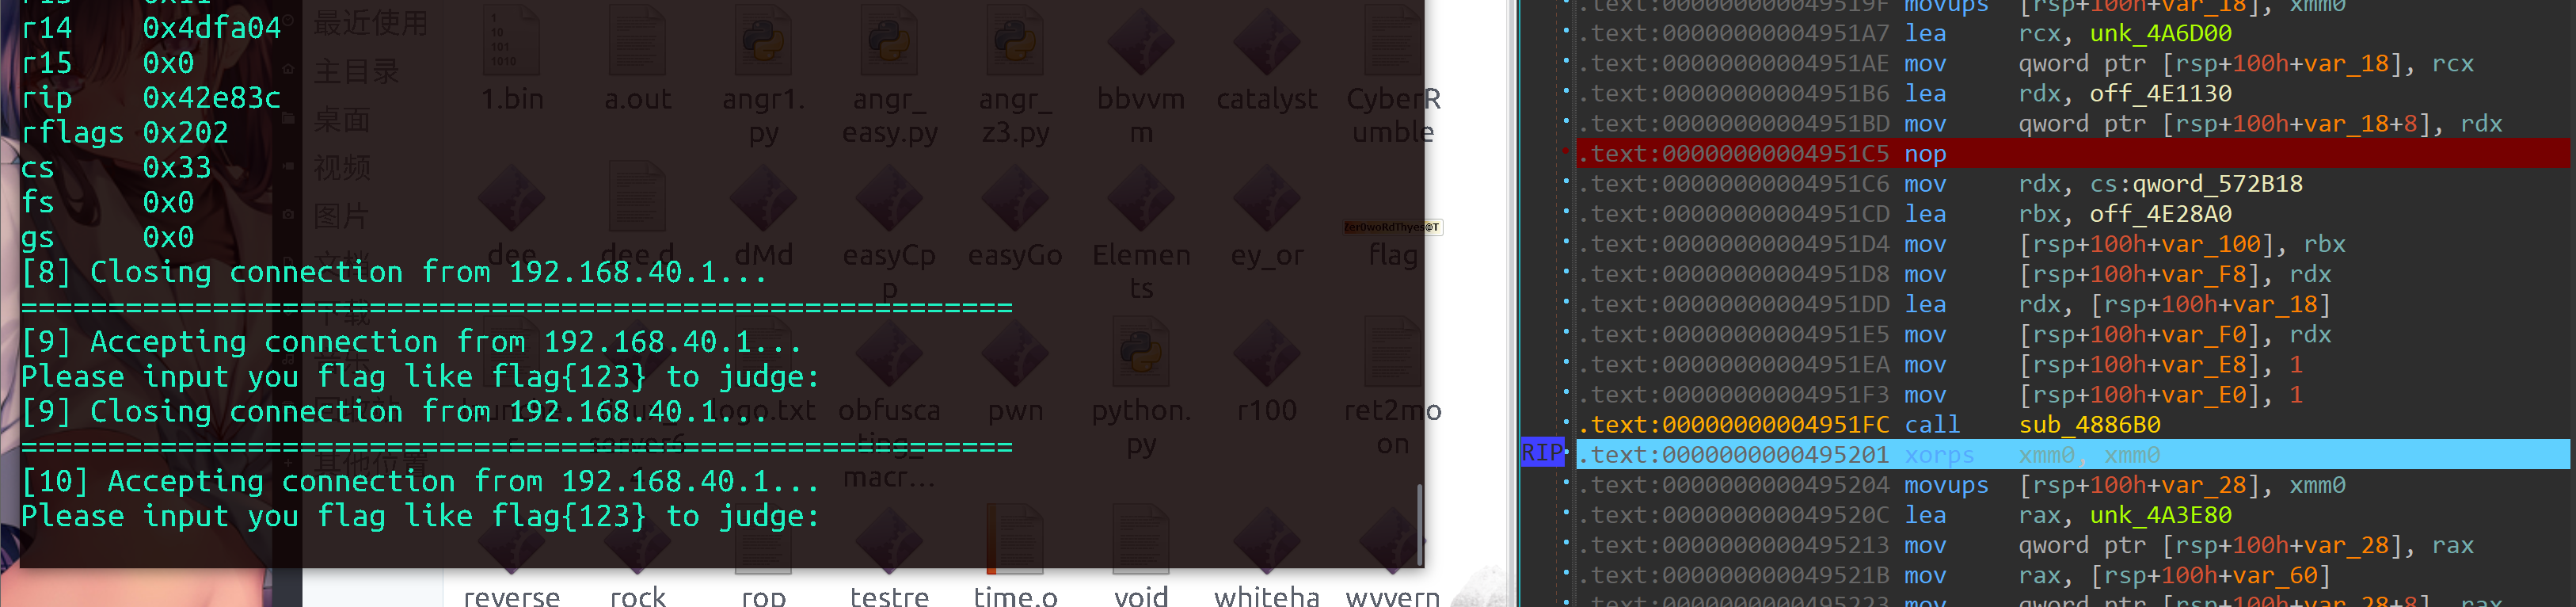The width and height of the screenshot is (2576, 607).
Task: Select the easyGo executable icon
Action: click(x=1015, y=198)
